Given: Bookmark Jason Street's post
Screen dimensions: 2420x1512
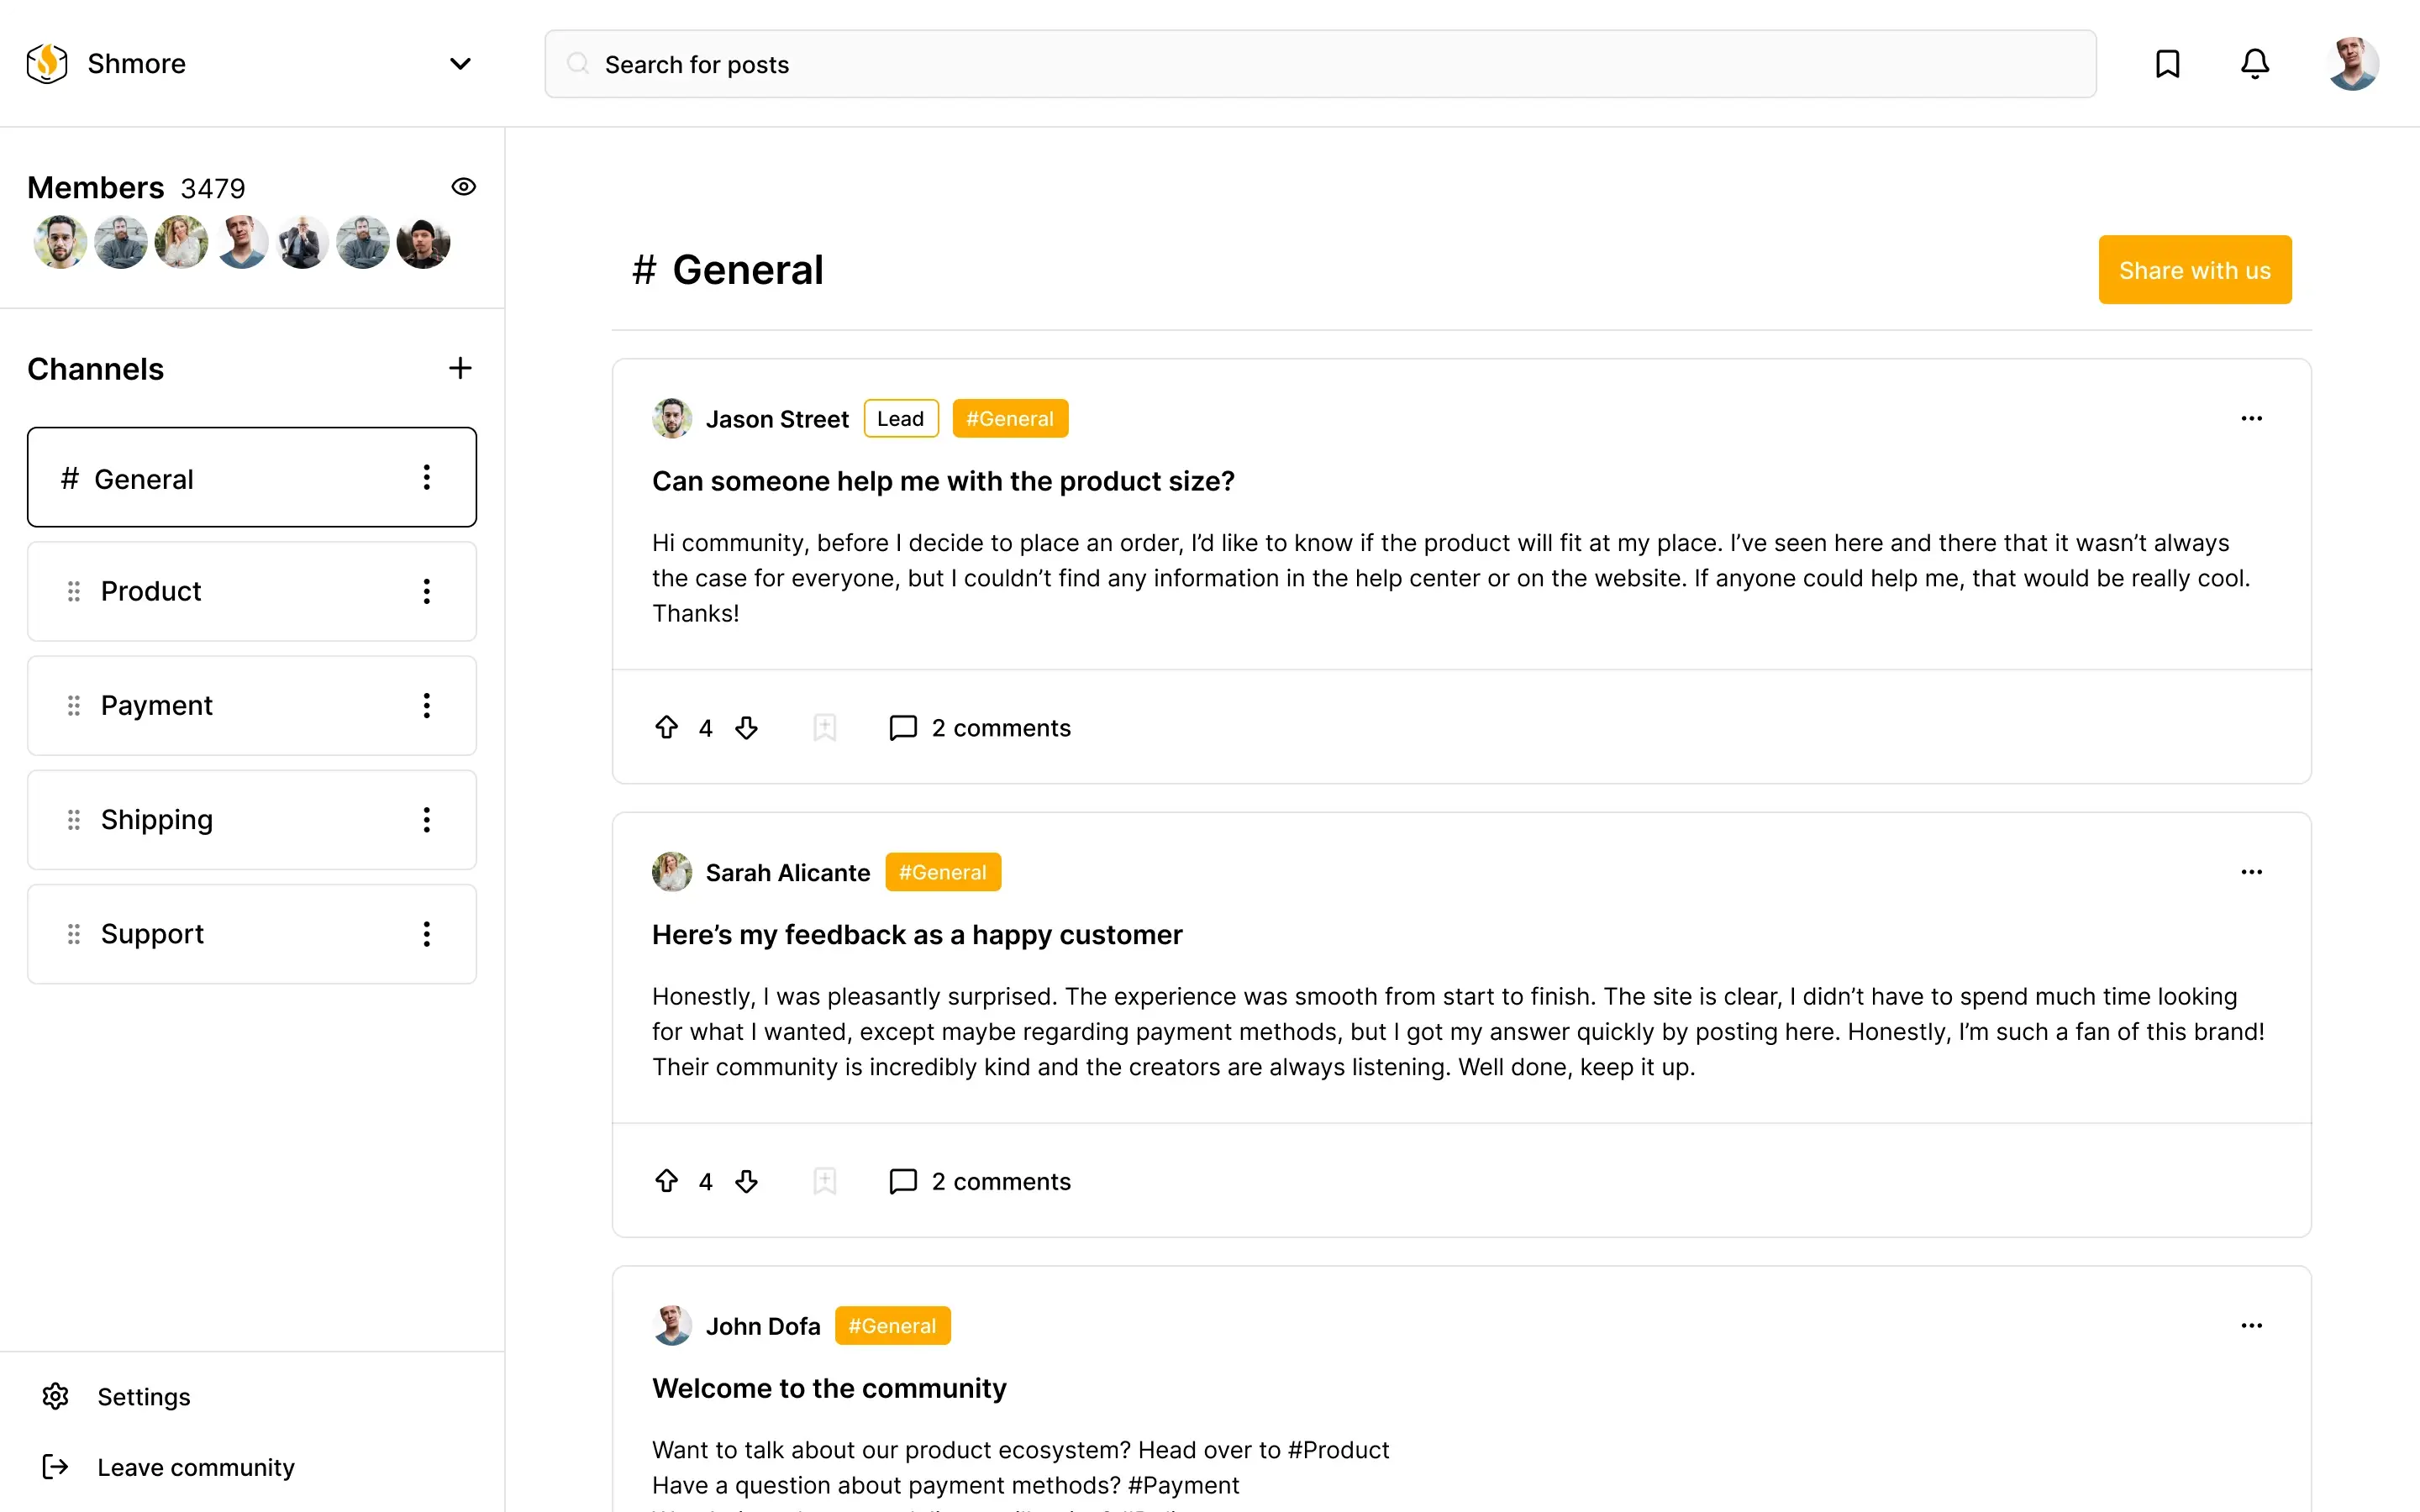Looking at the screenshot, I should point(824,727).
